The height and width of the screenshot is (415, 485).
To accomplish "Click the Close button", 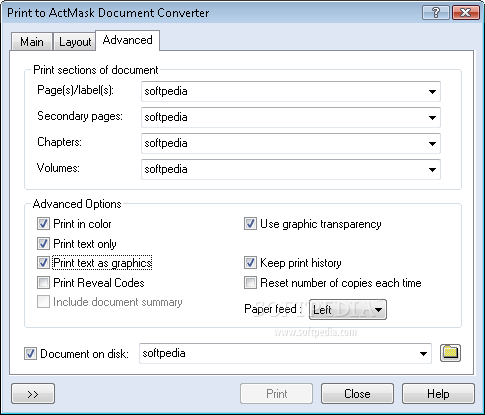I will (x=357, y=394).
